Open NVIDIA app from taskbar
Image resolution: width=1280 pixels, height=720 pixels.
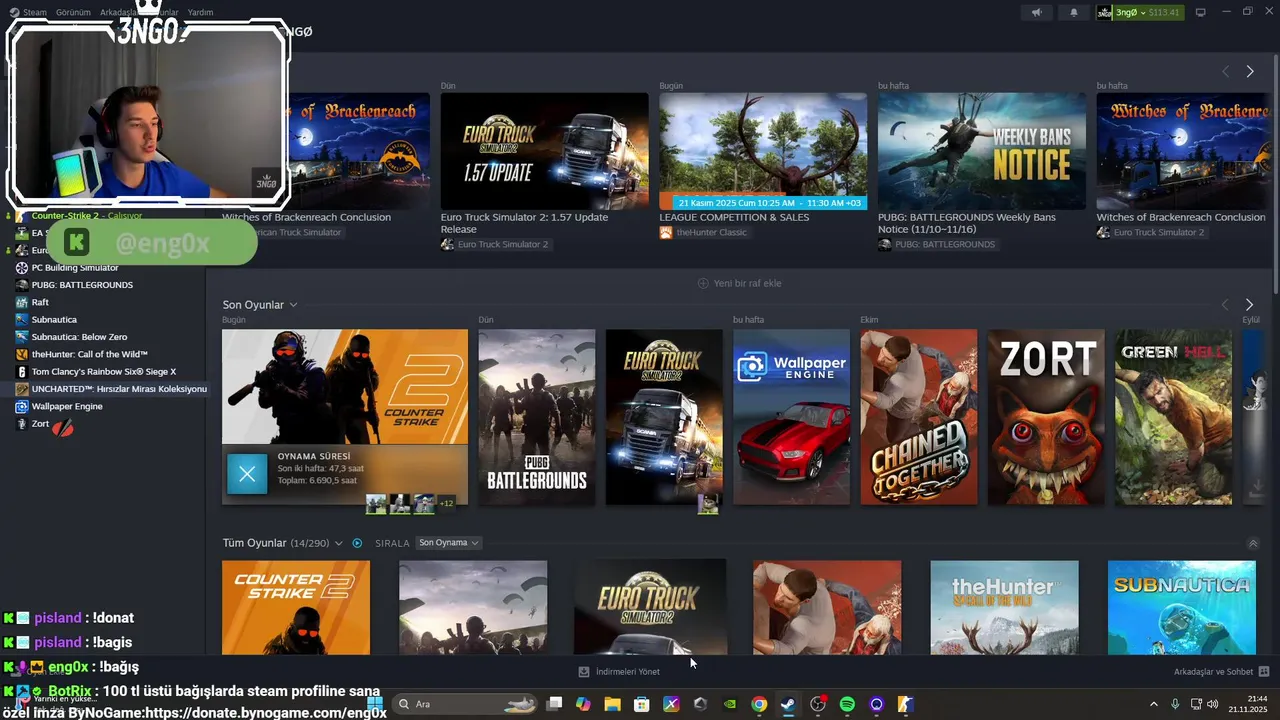[x=730, y=704]
